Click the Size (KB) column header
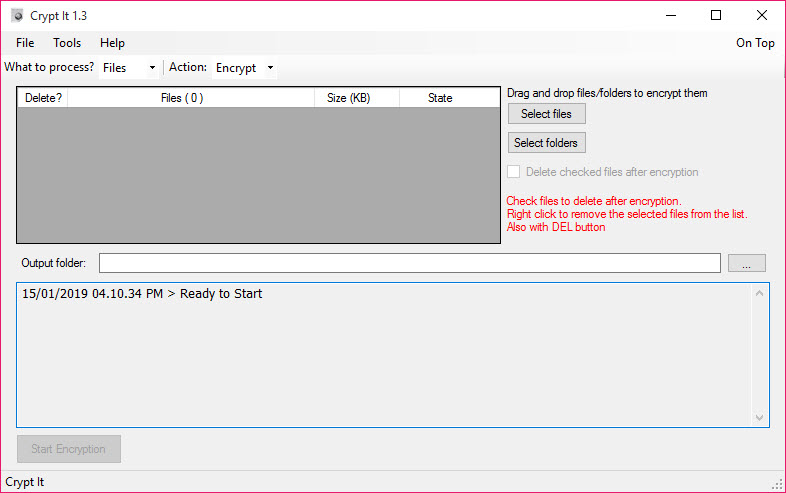 [x=357, y=98]
